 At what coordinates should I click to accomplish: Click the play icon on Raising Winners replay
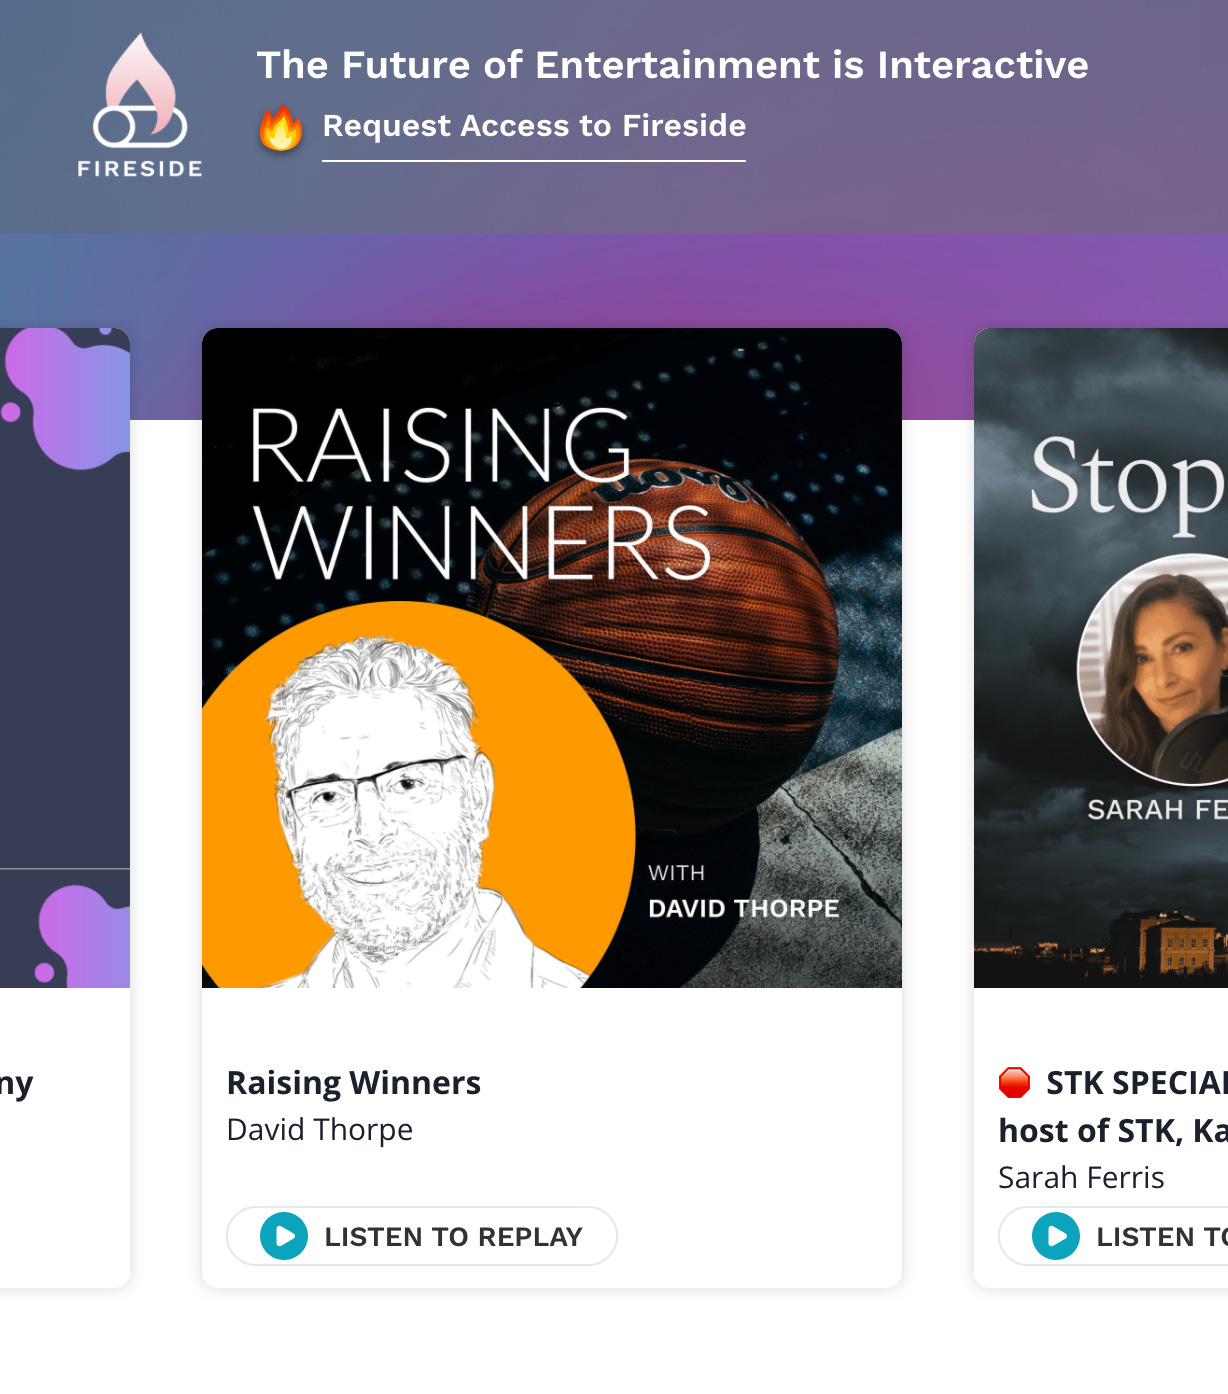tap(284, 1236)
